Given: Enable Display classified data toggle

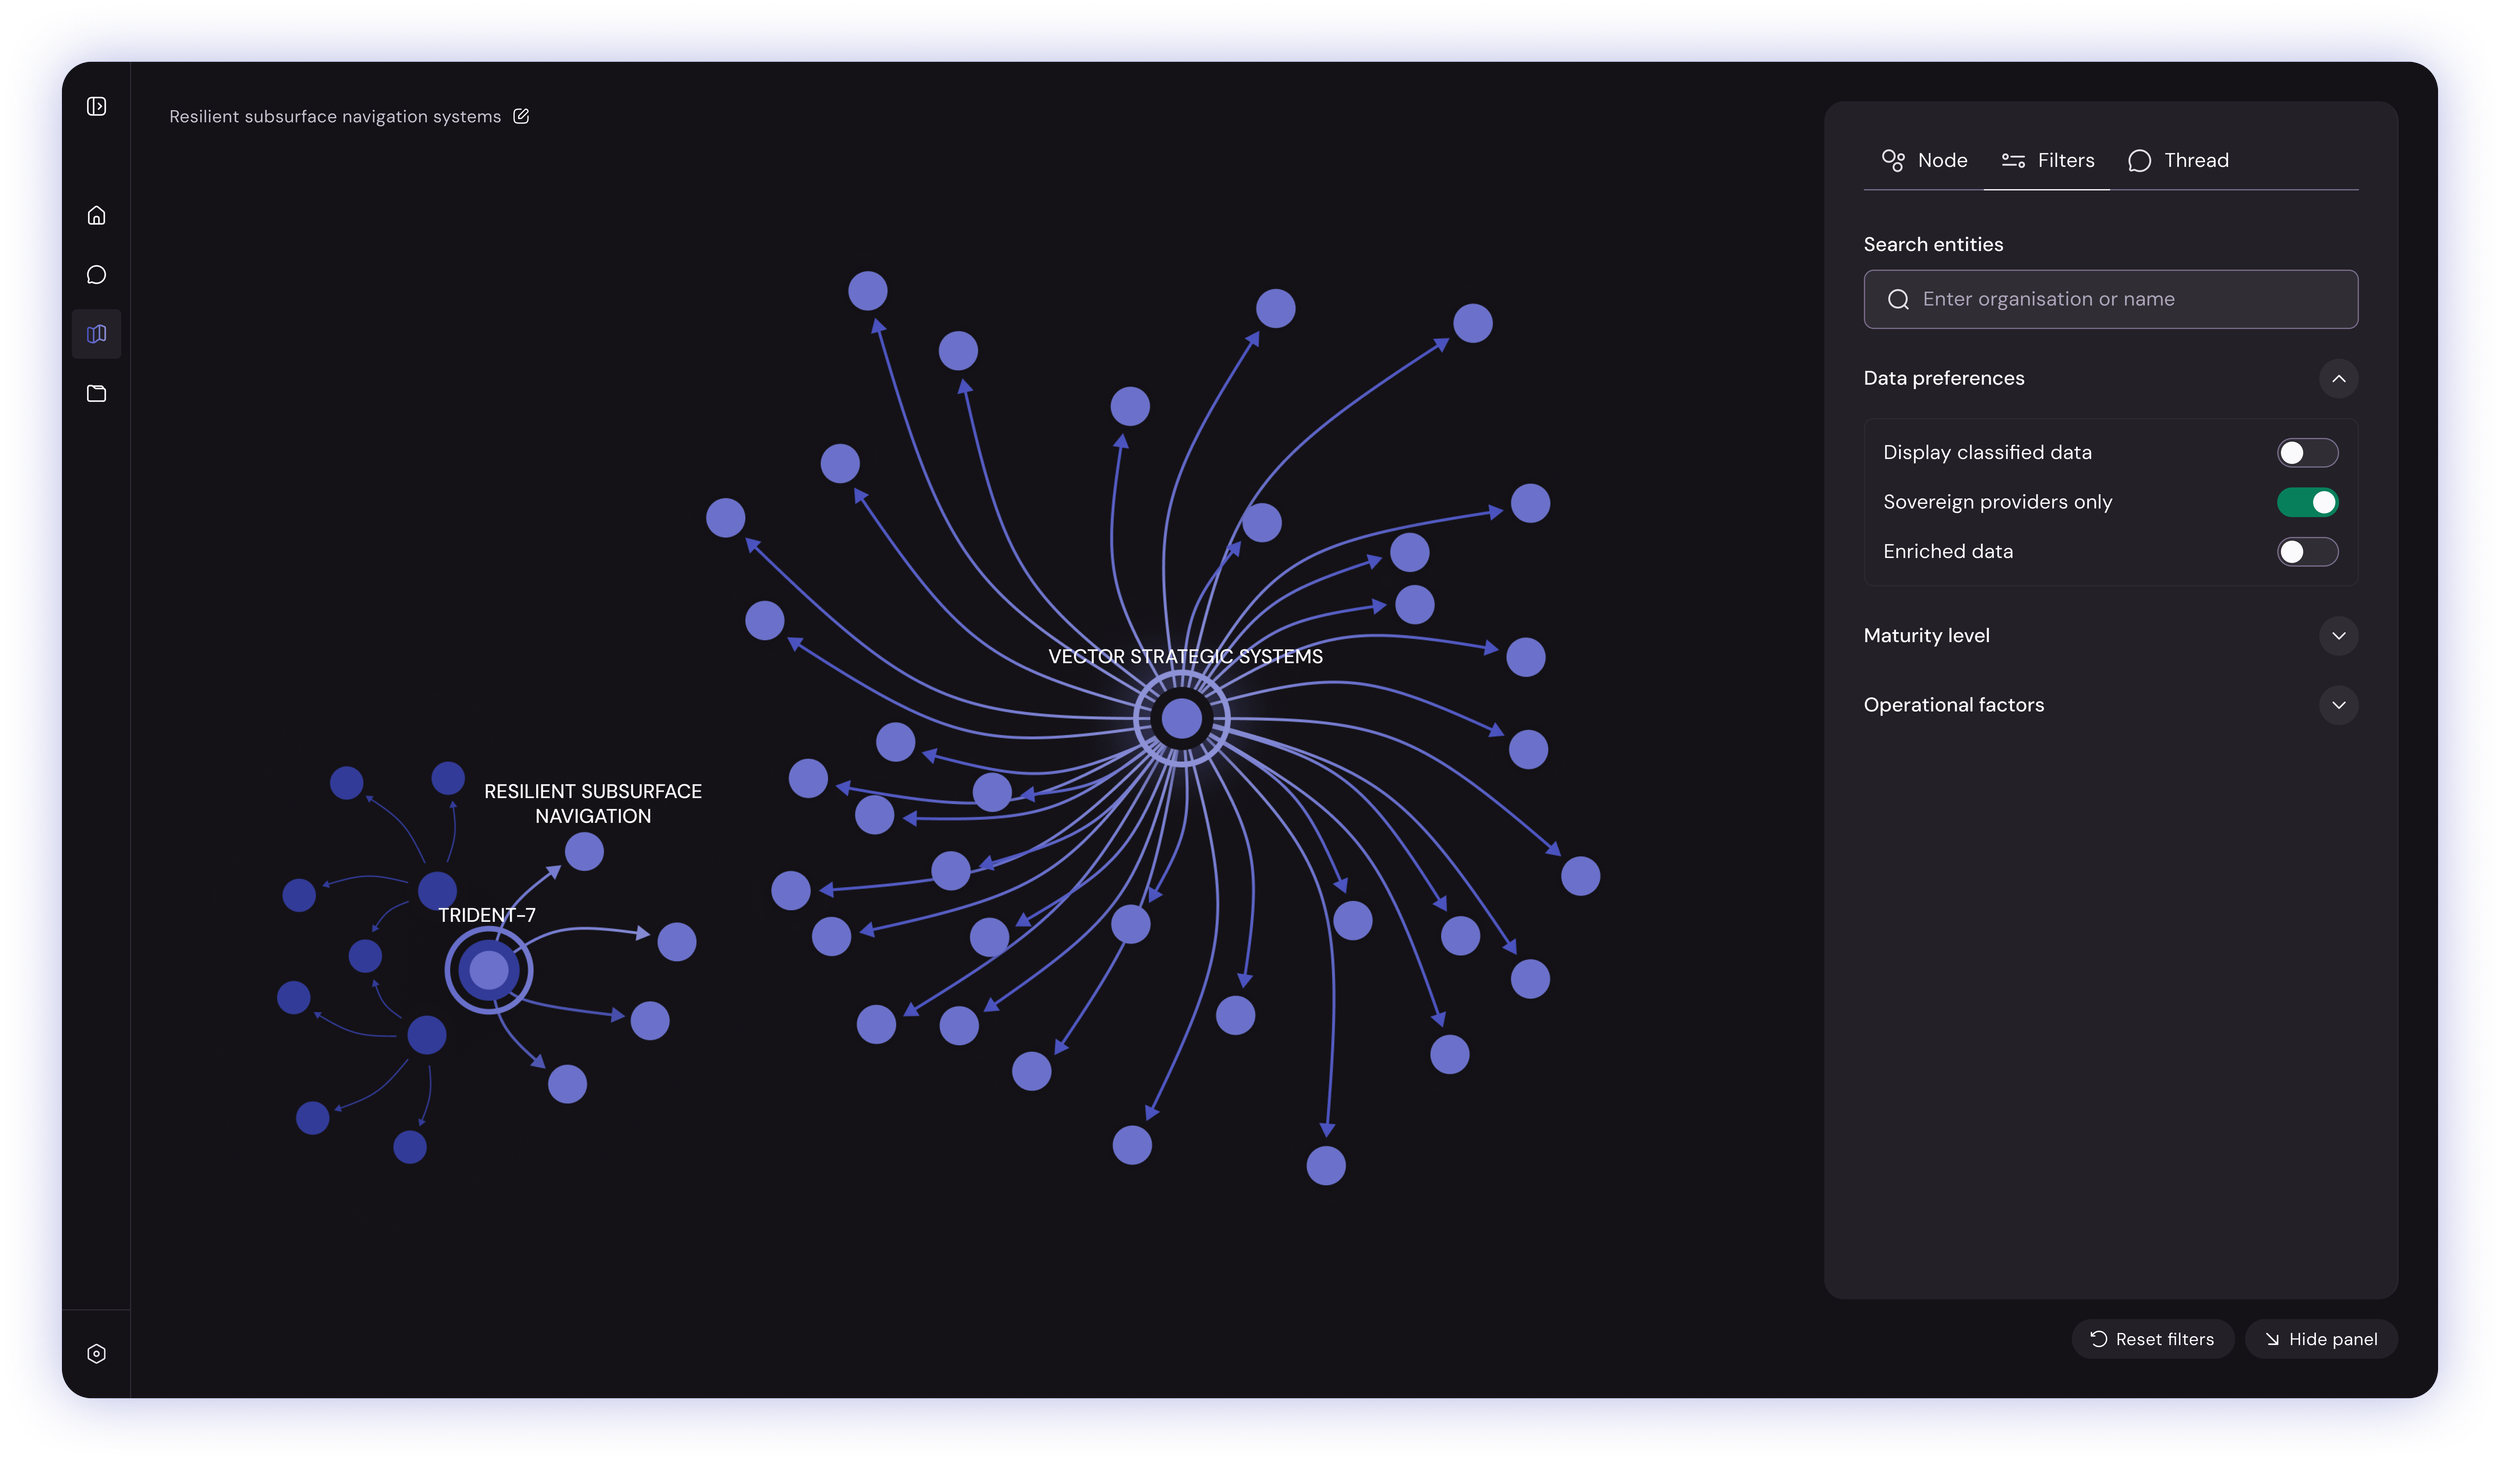Looking at the screenshot, I should click(x=2306, y=453).
